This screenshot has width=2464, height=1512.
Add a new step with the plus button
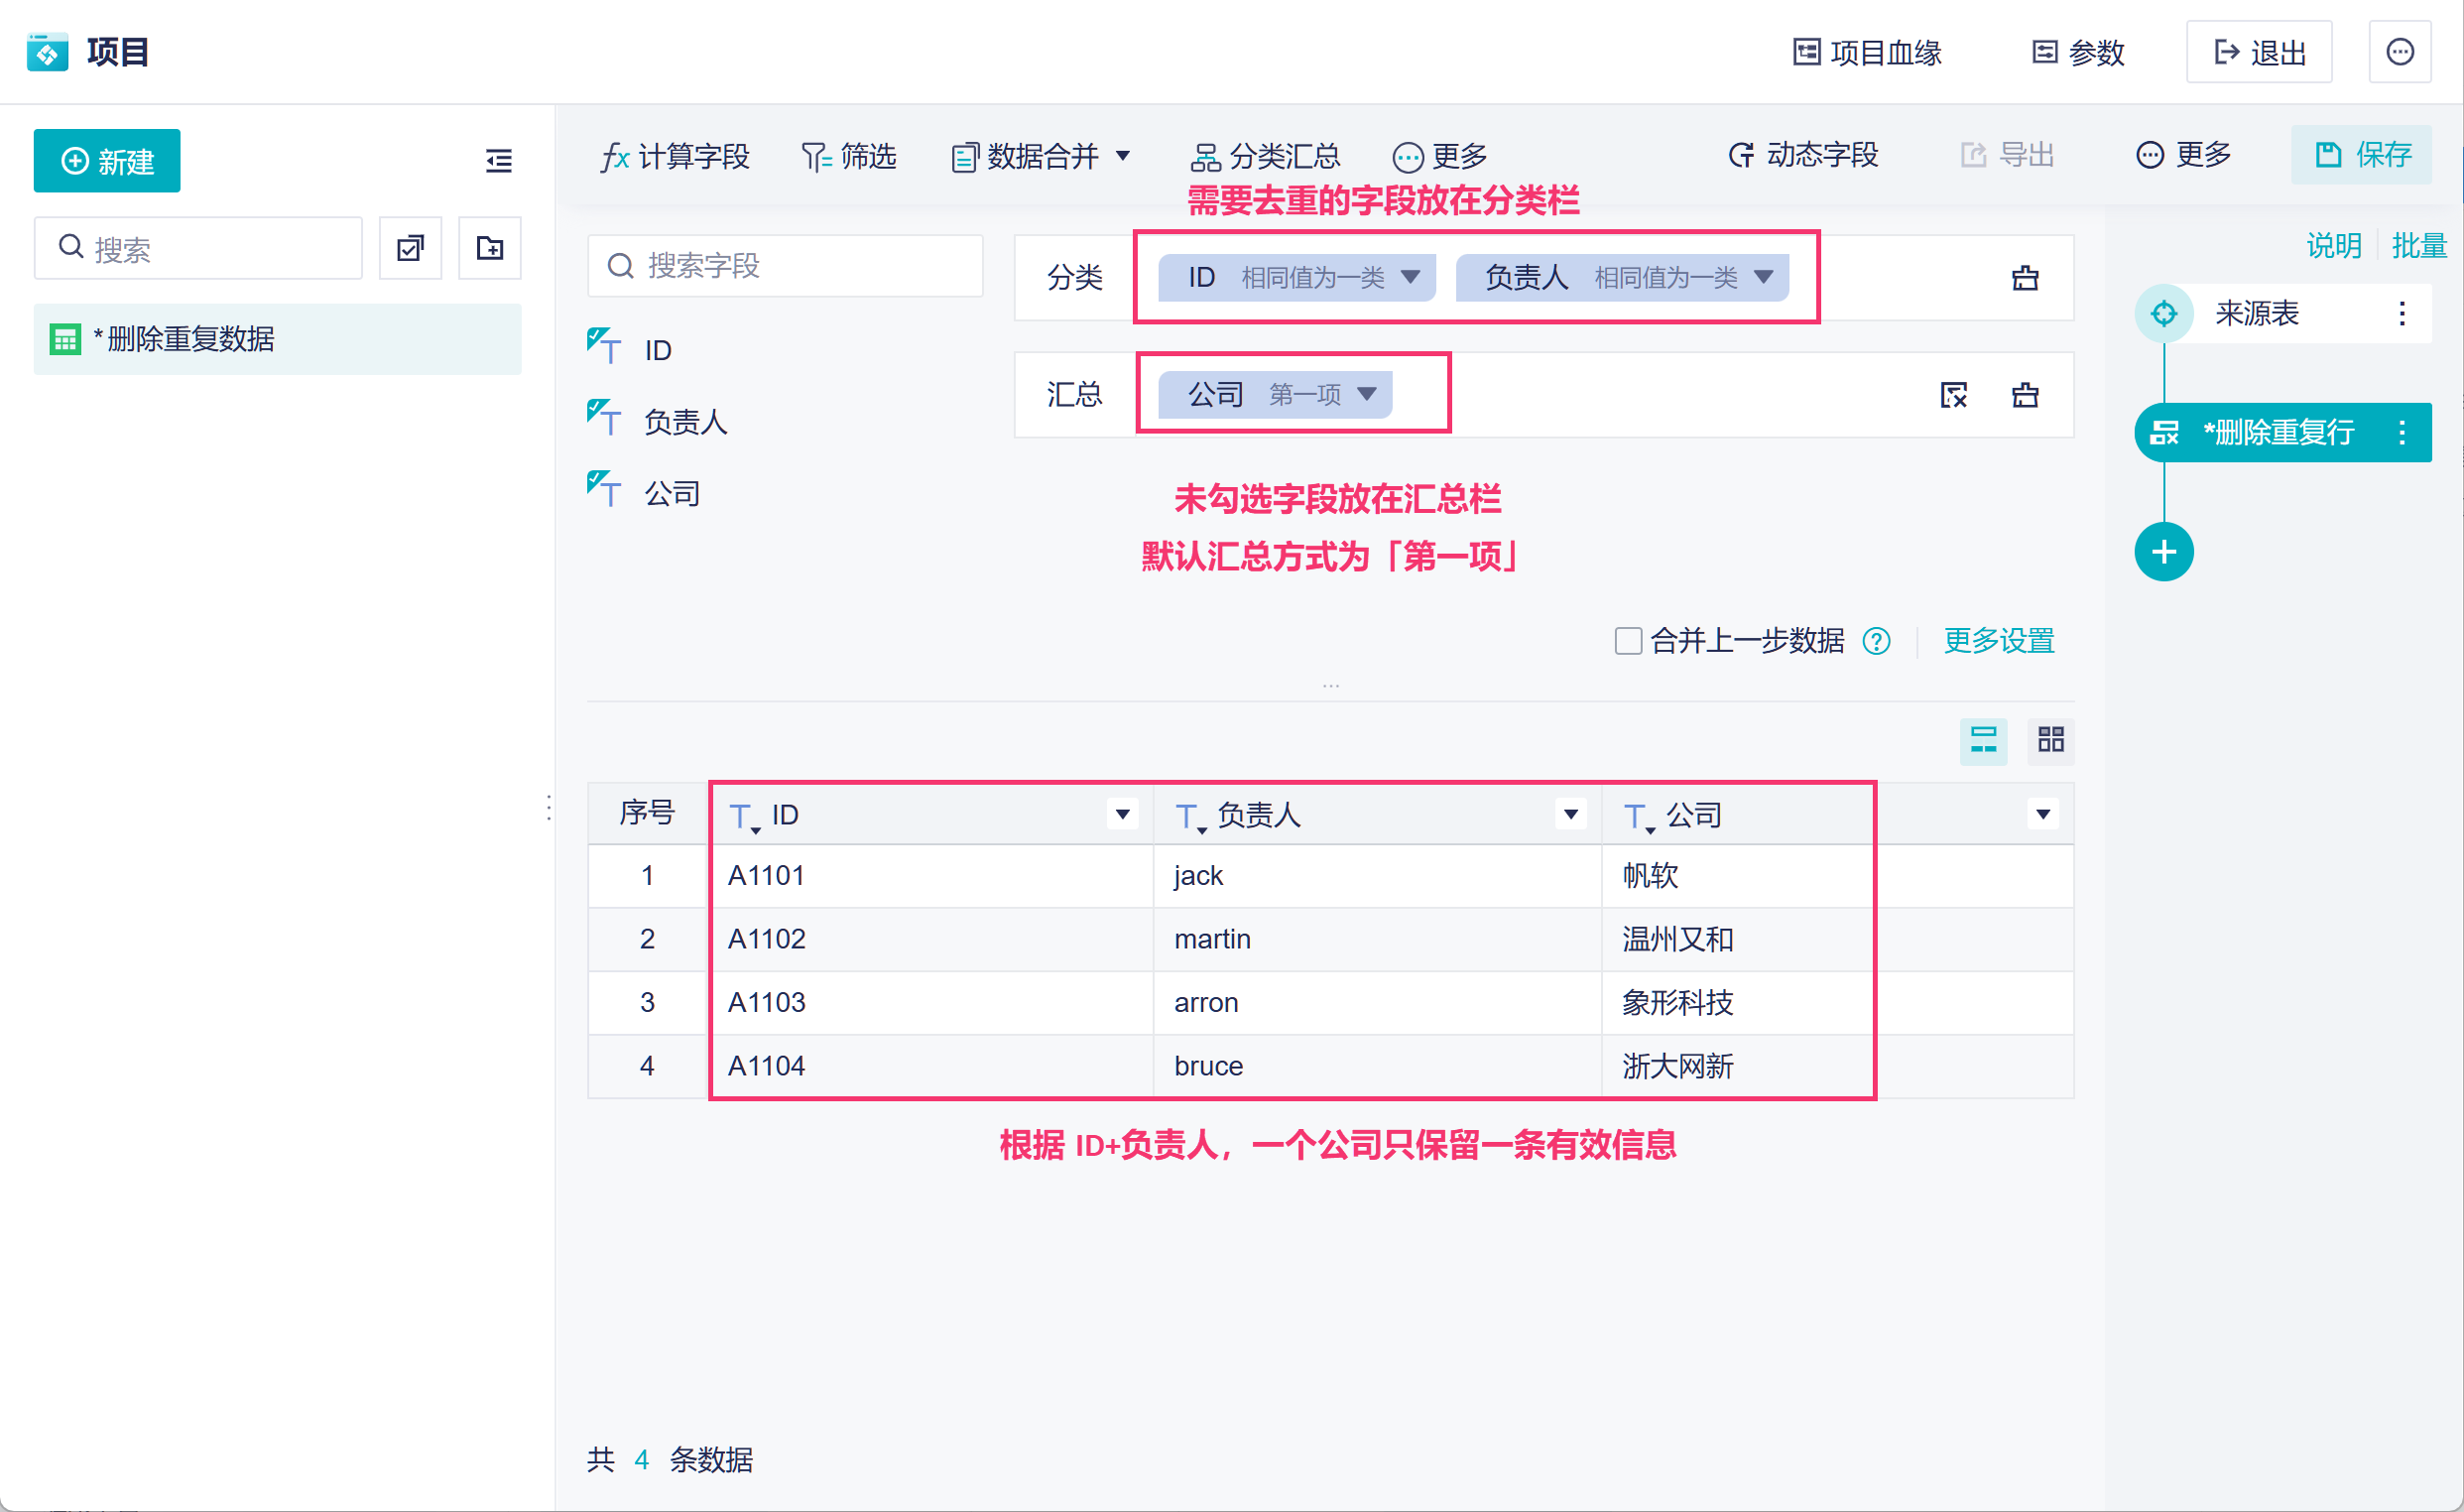coord(2163,552)
